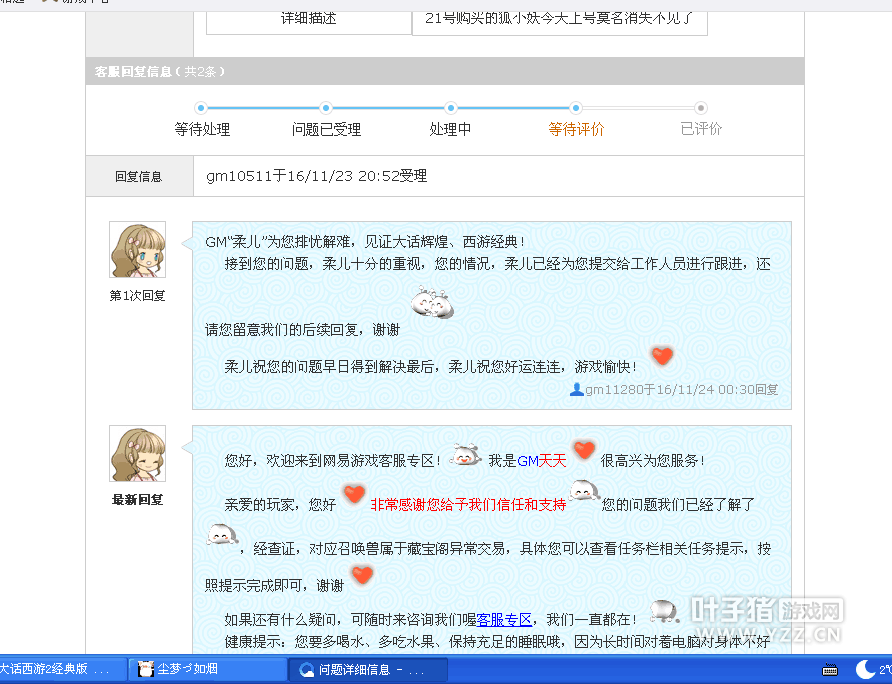The height and width of the screenshot is (684, 892).
Task: Click the 问题详细信息 taskbar button
Action: point(367,669)
